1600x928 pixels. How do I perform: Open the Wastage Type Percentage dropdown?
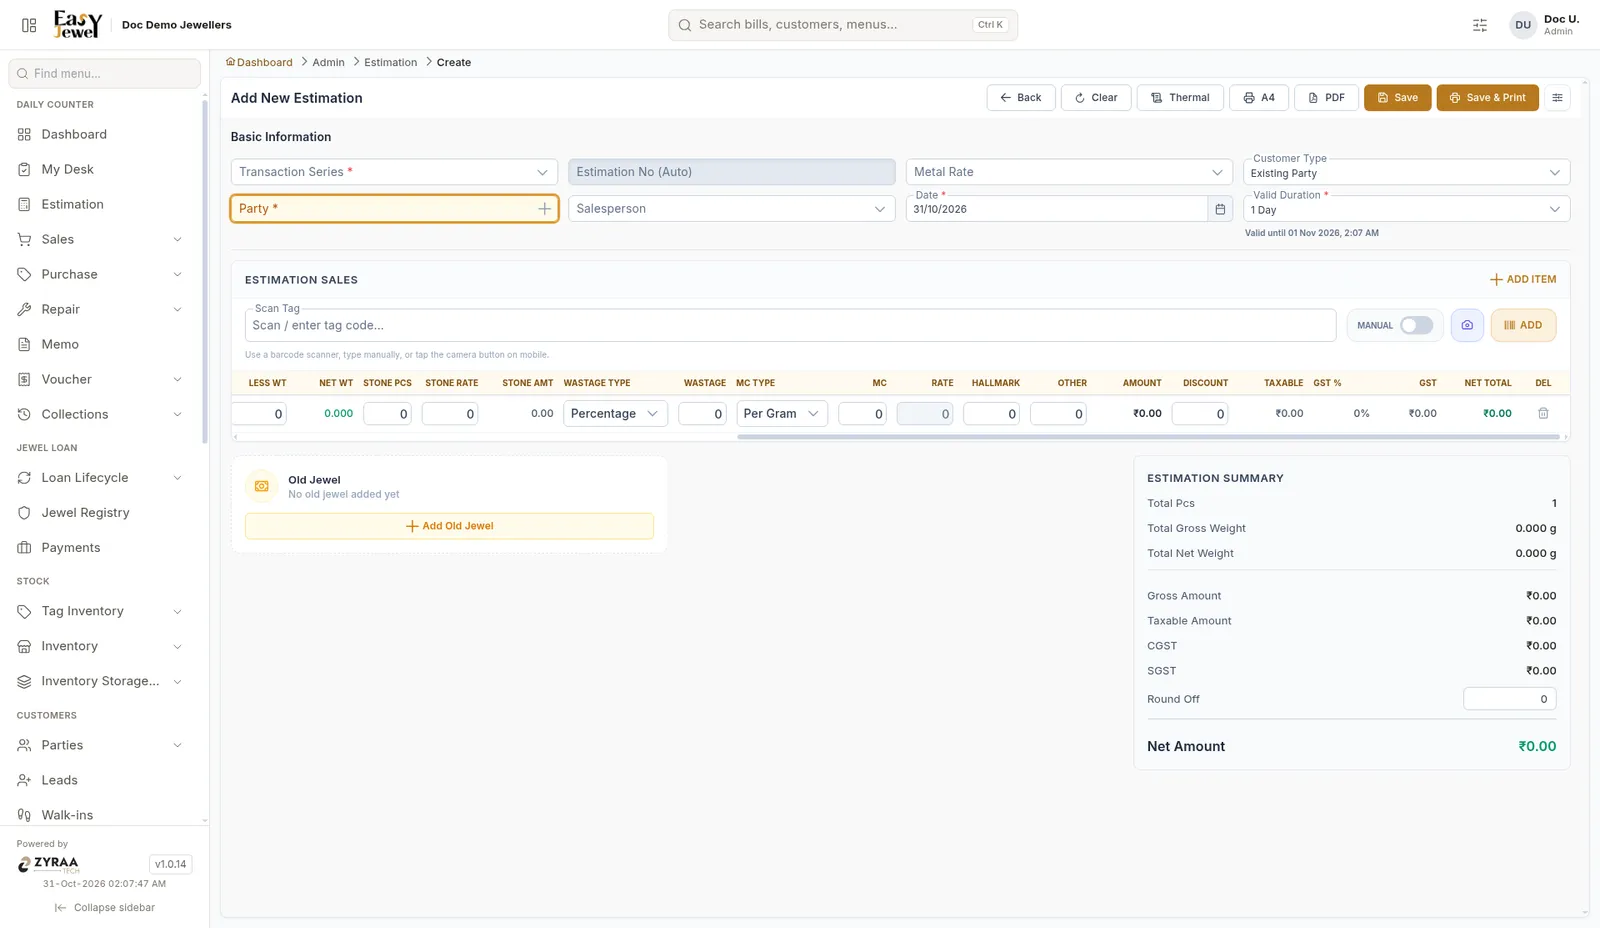point(615,413)
